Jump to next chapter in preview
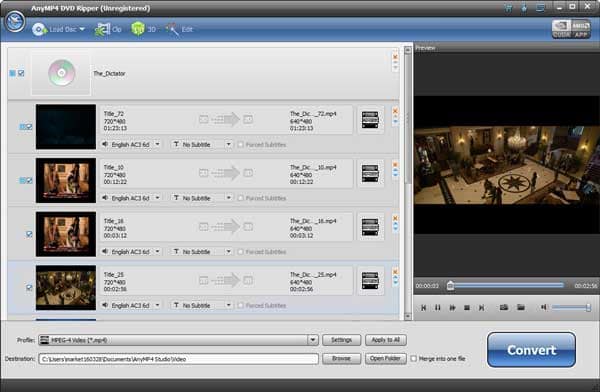The image size is (600, 392). click(482, 307)
